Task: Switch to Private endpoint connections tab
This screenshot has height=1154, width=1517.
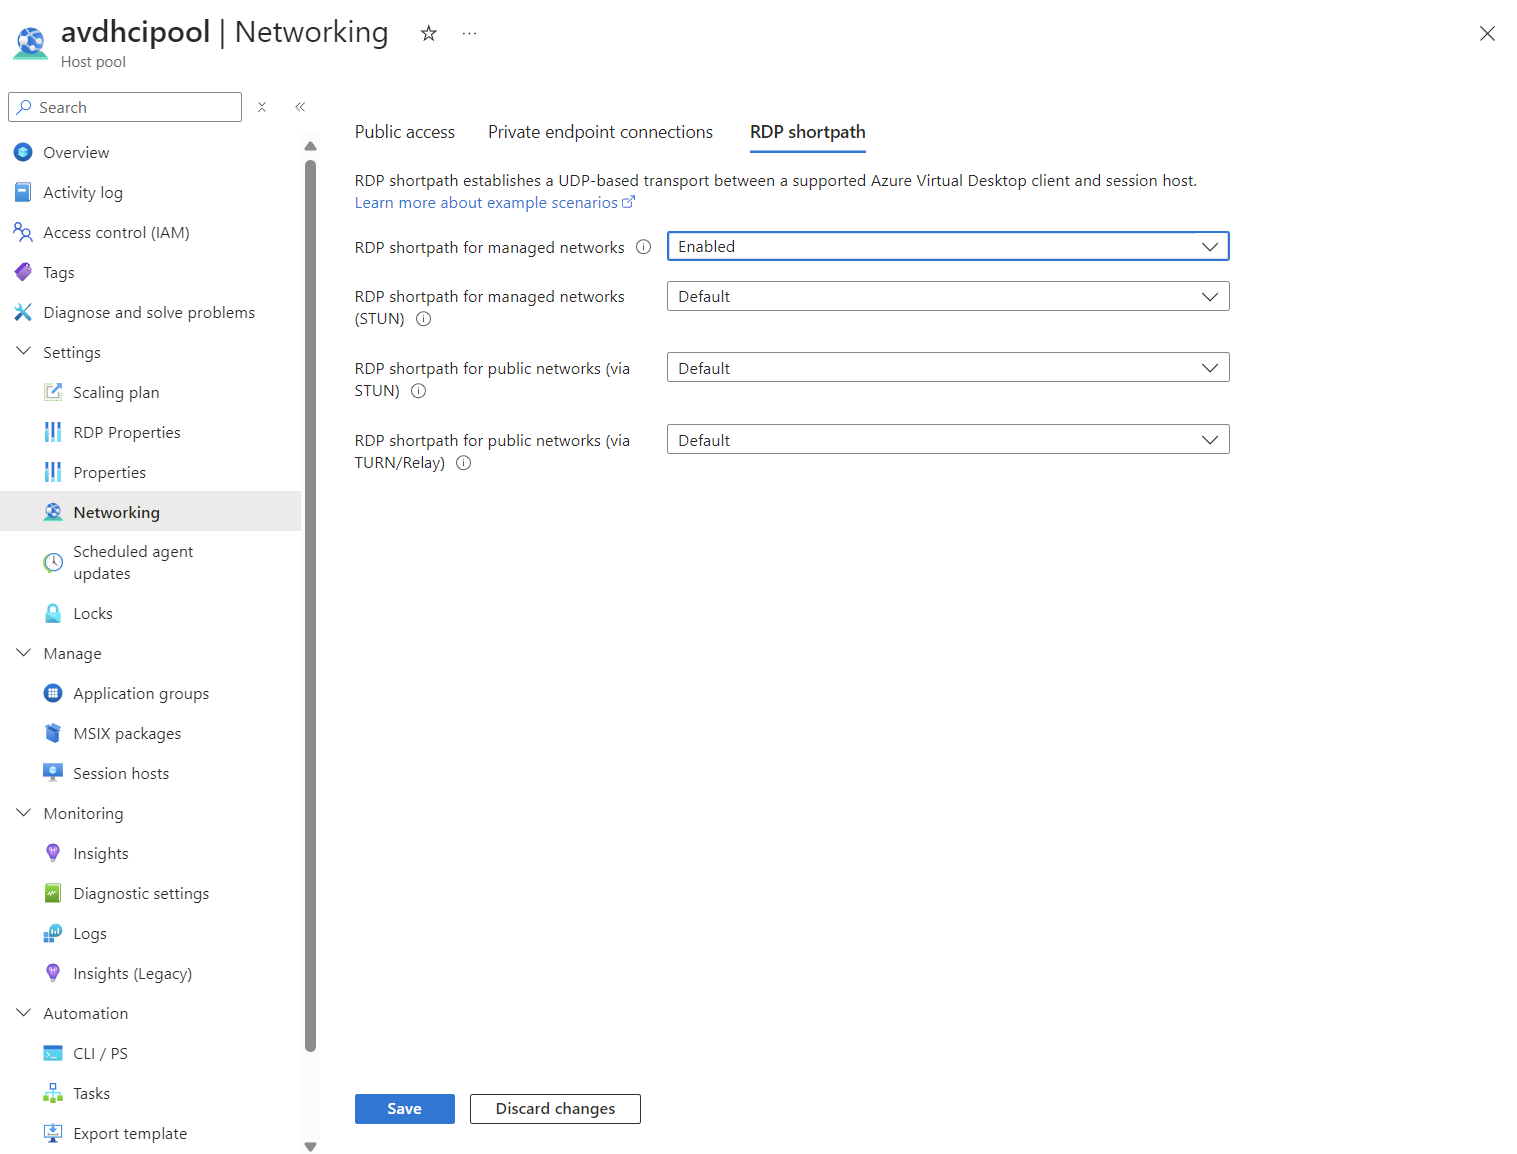Action: point(600,132)
